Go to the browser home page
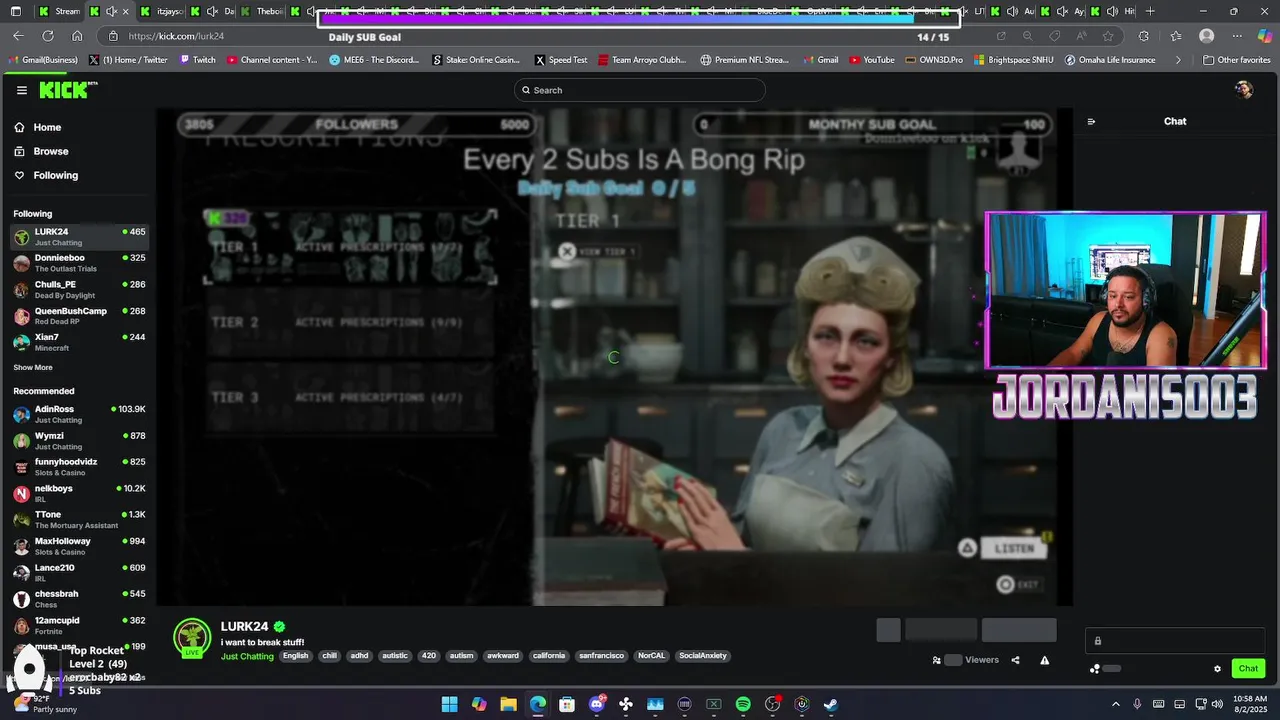 [x=77, y=36]
